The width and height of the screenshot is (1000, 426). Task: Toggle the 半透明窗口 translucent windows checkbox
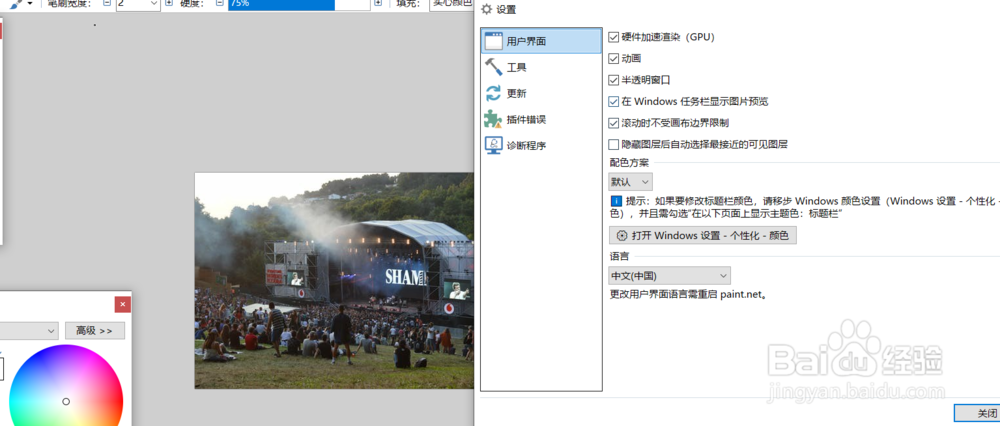tap(614, 80)
